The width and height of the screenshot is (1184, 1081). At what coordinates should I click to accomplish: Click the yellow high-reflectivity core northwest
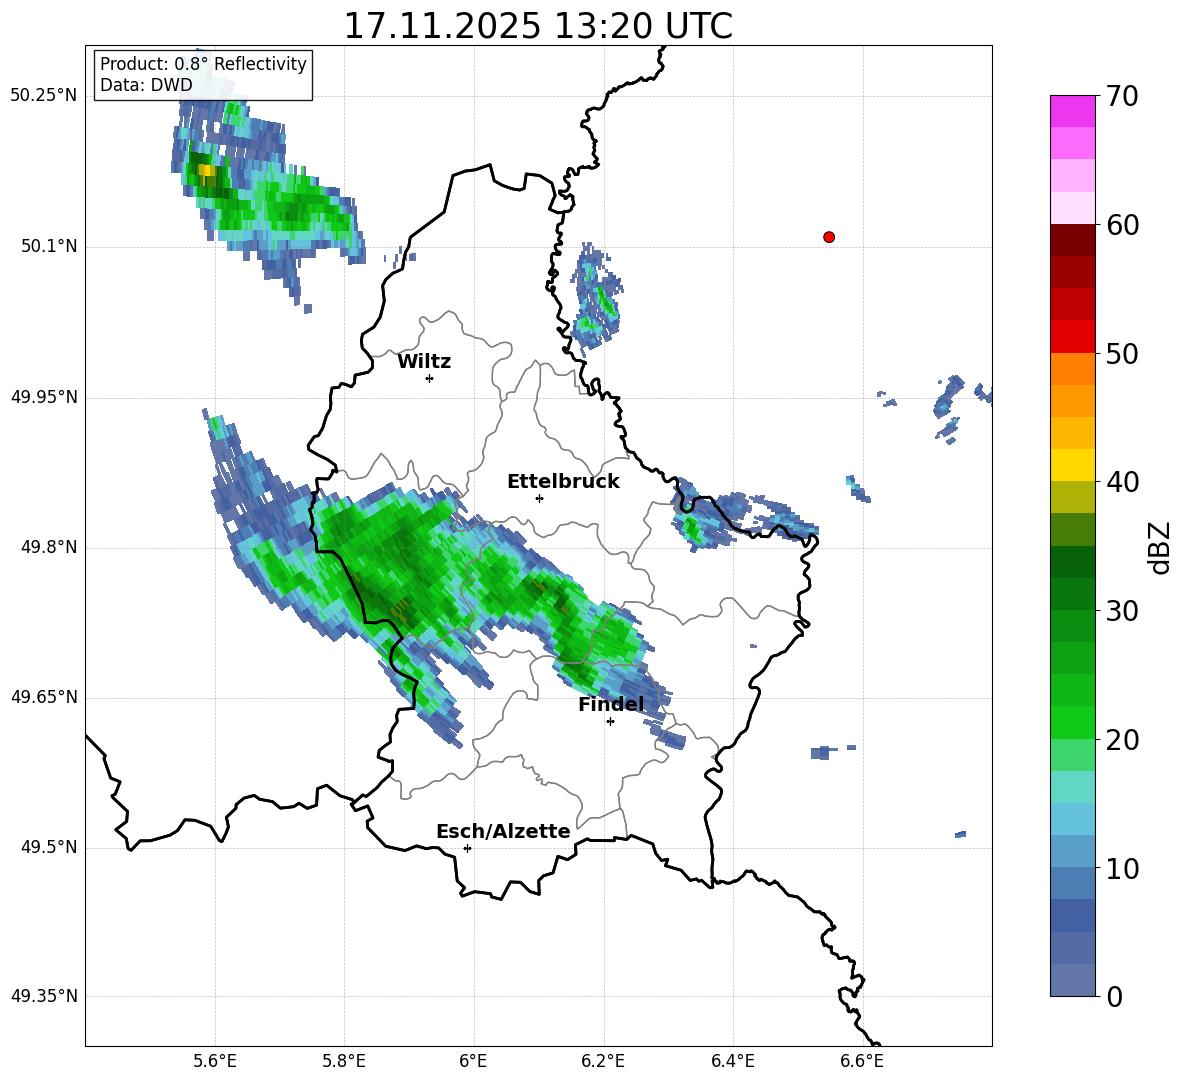click(x=206, y=173)
